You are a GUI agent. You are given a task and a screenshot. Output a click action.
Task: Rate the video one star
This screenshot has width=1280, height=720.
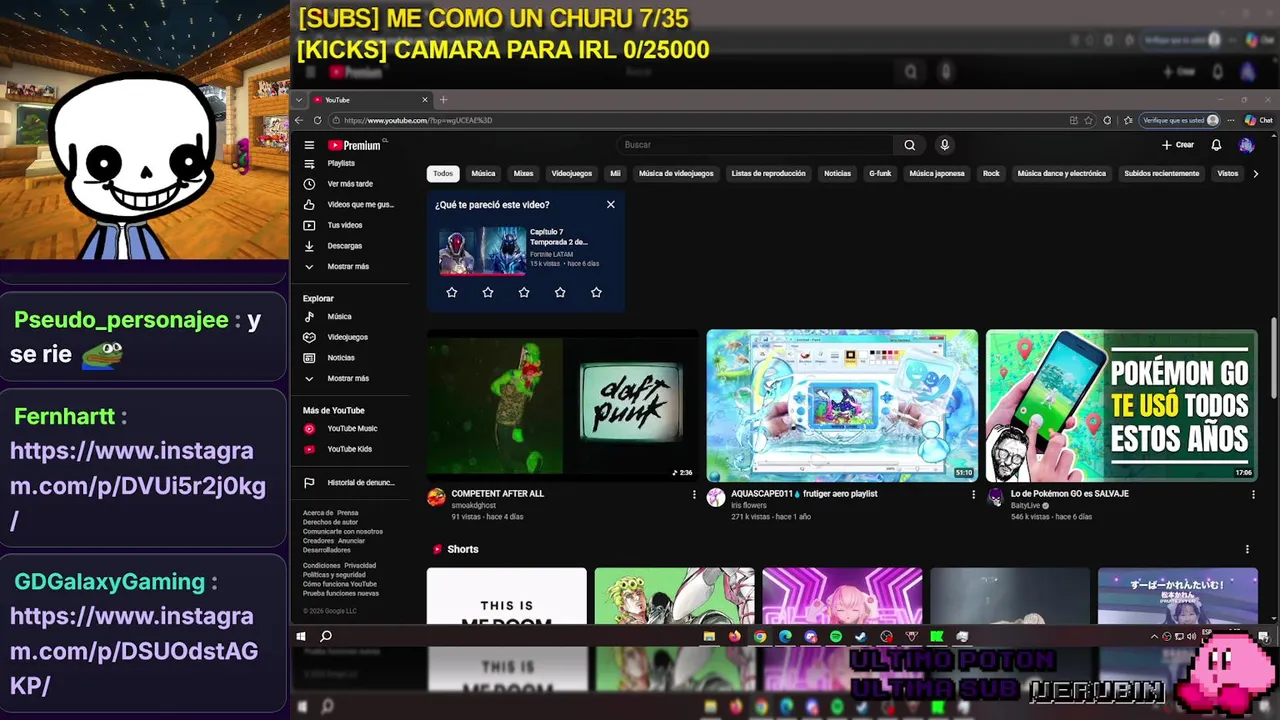[x=452, y=292]
